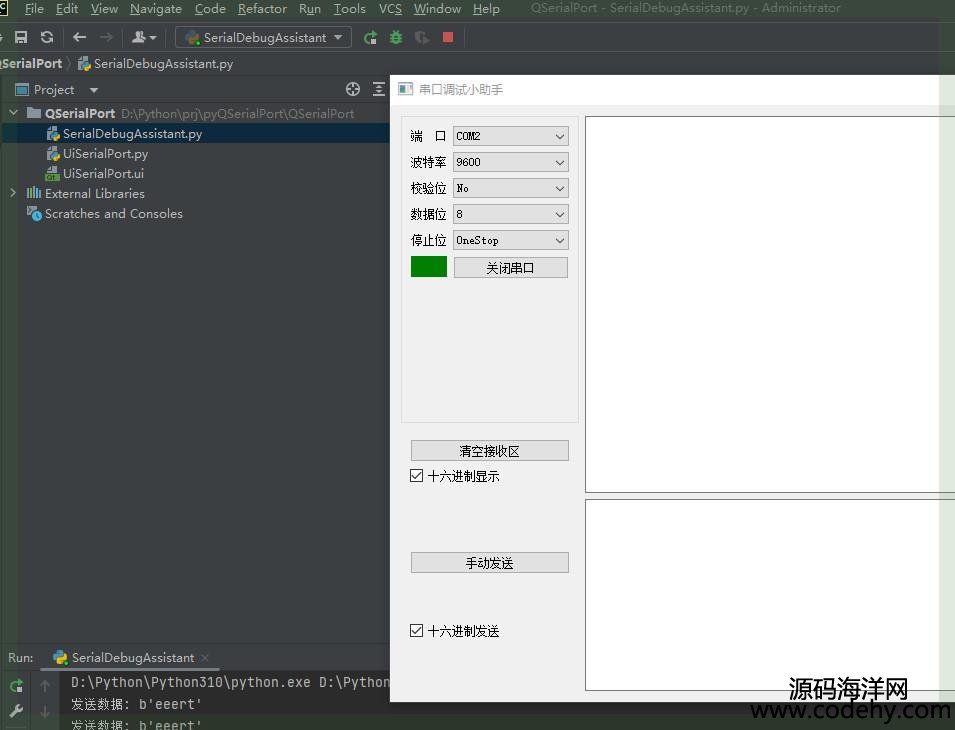Stop the running program with red square

tap(448, 37)
